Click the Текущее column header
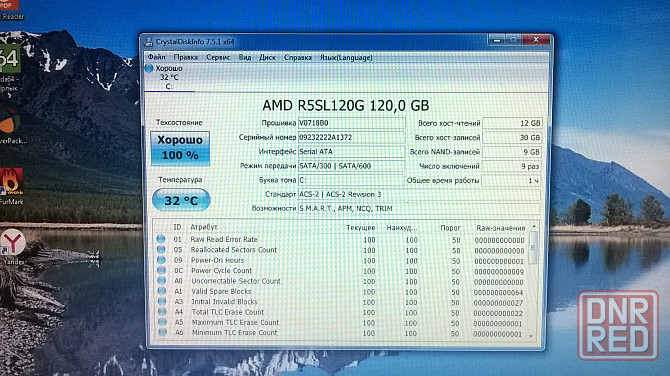 point(361,228)
